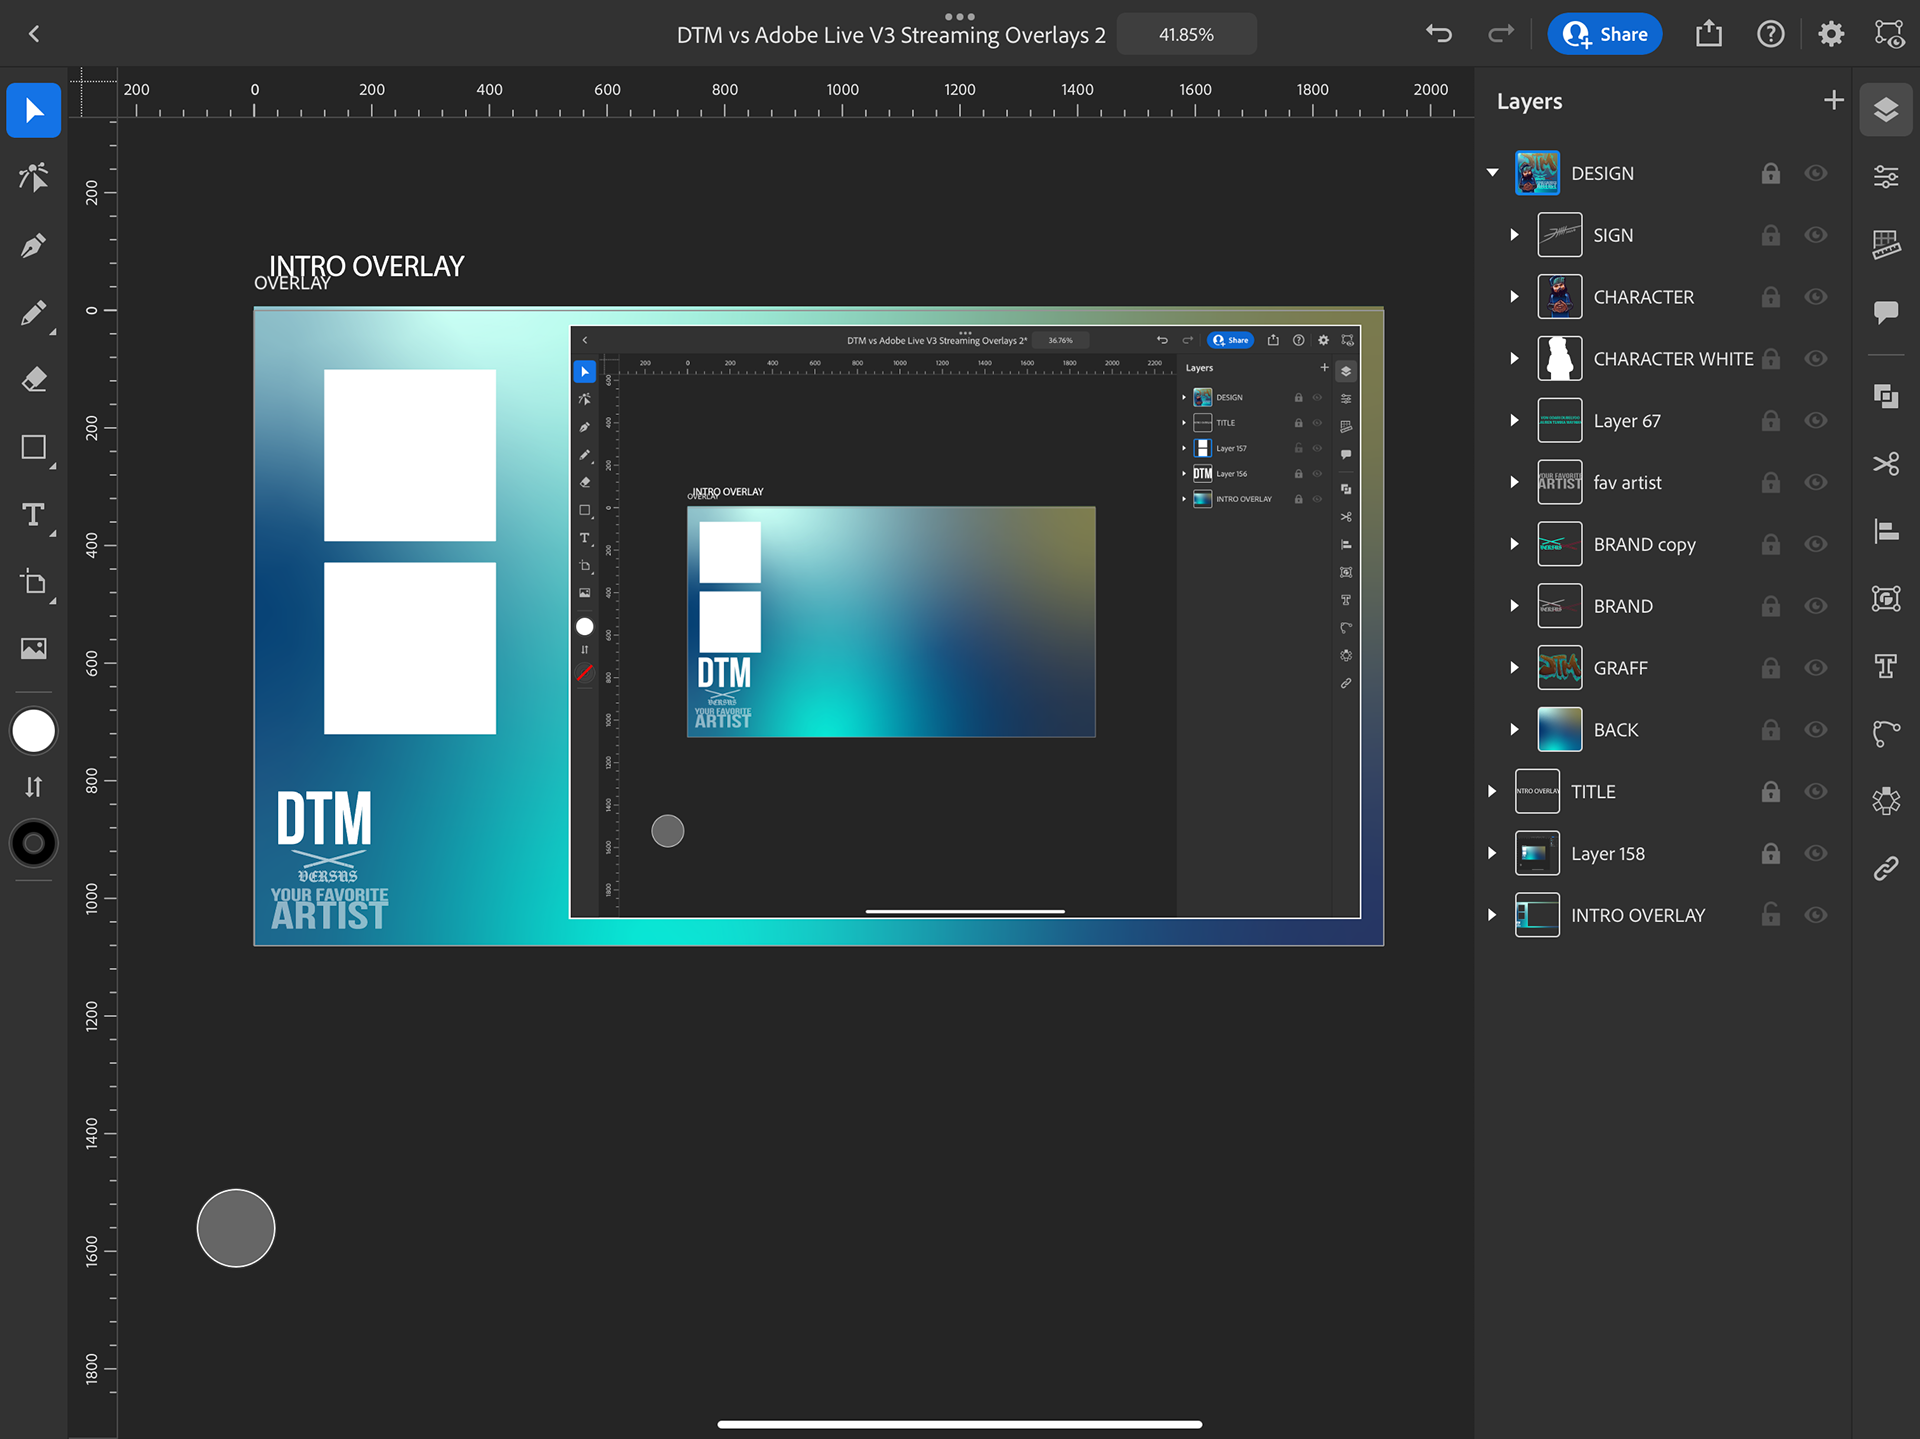
Task: Add a new layer with plus
Action: [x=1833, y=100]
